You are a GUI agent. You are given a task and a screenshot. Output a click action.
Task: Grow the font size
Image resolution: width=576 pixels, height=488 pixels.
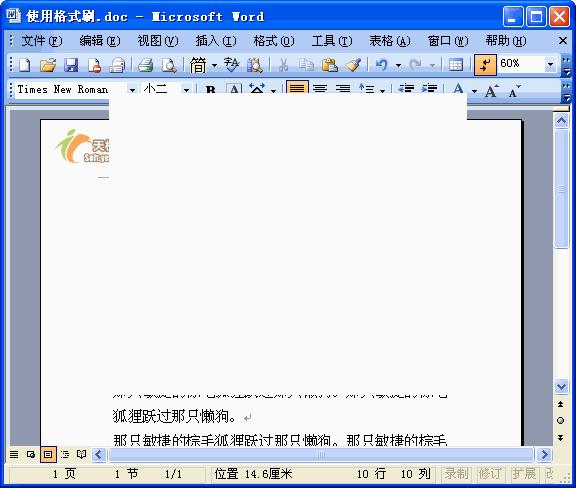point(491,90)
